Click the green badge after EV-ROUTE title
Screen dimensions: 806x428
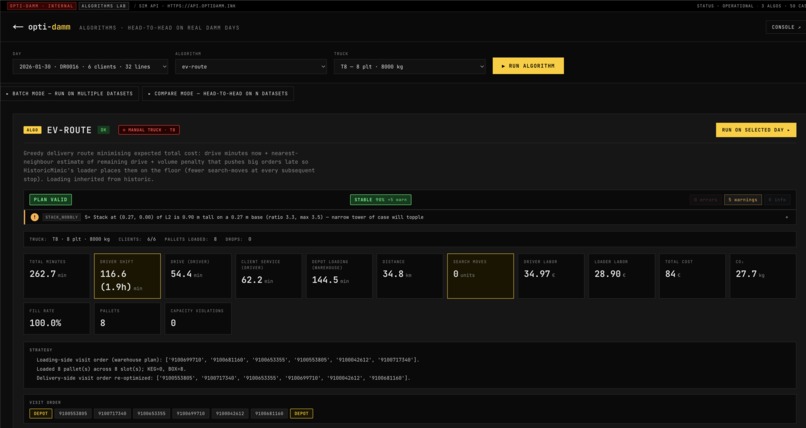tap(103, 130)
